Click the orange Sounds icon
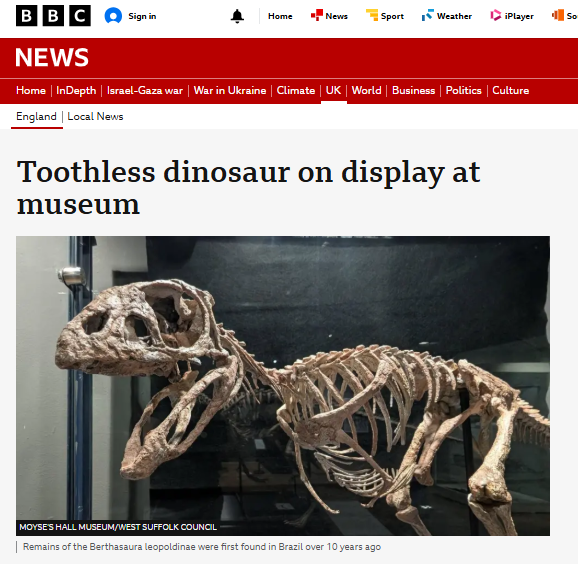 pos(558,15)
